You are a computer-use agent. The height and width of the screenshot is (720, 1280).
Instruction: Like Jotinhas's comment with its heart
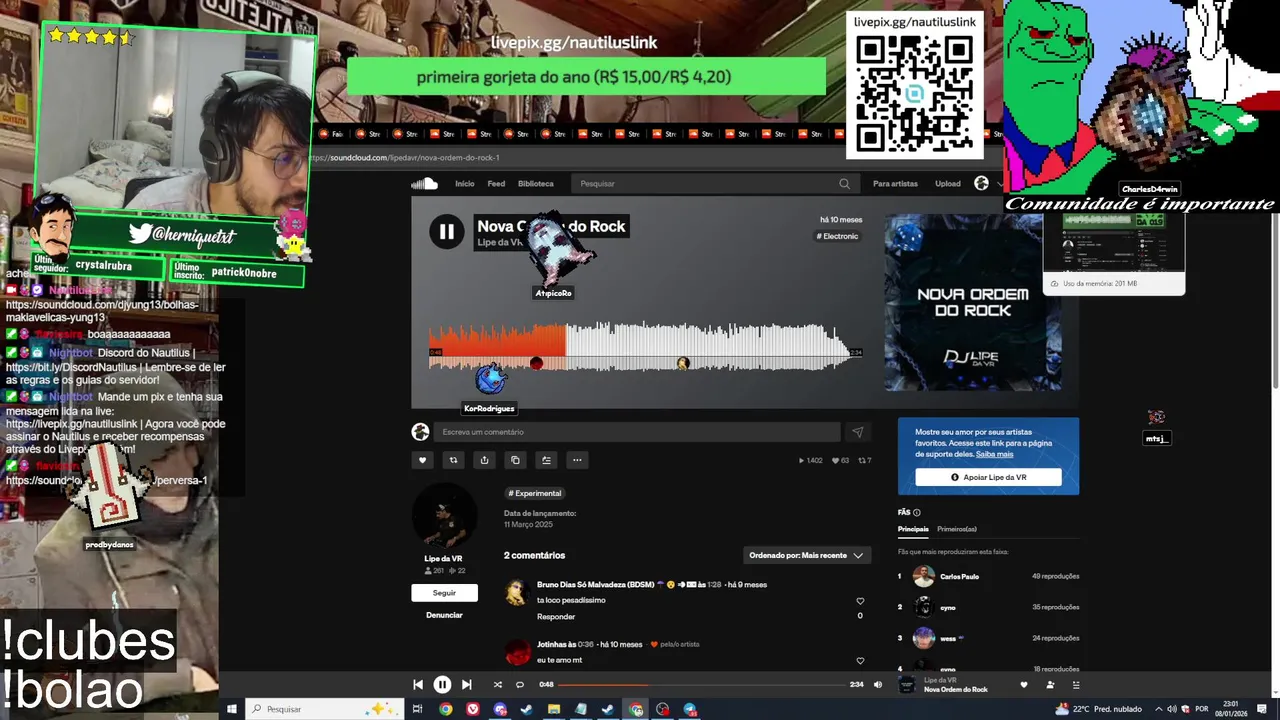860,660
